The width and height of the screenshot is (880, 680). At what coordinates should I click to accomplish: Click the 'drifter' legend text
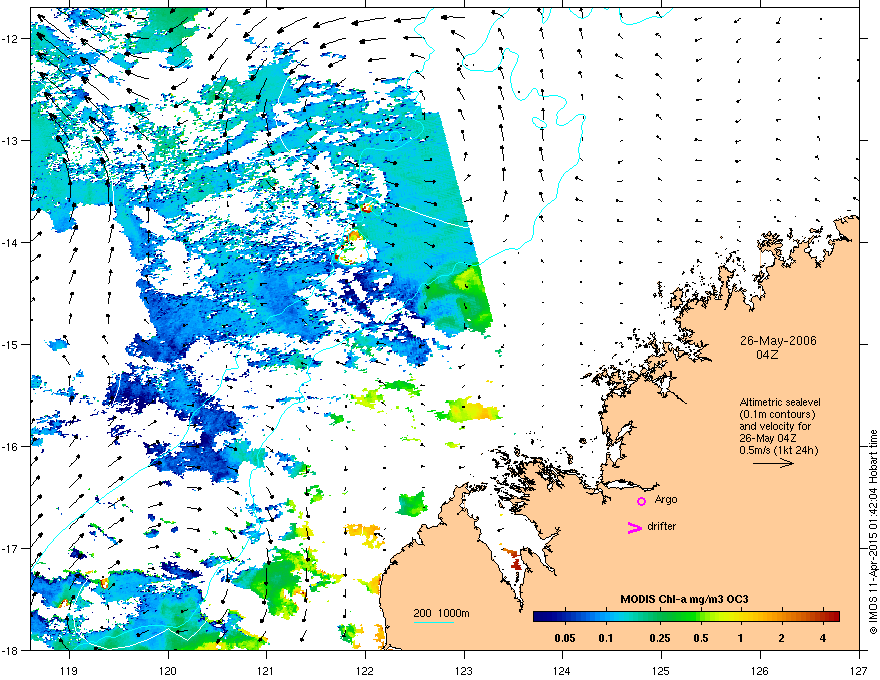pos(662,526)
